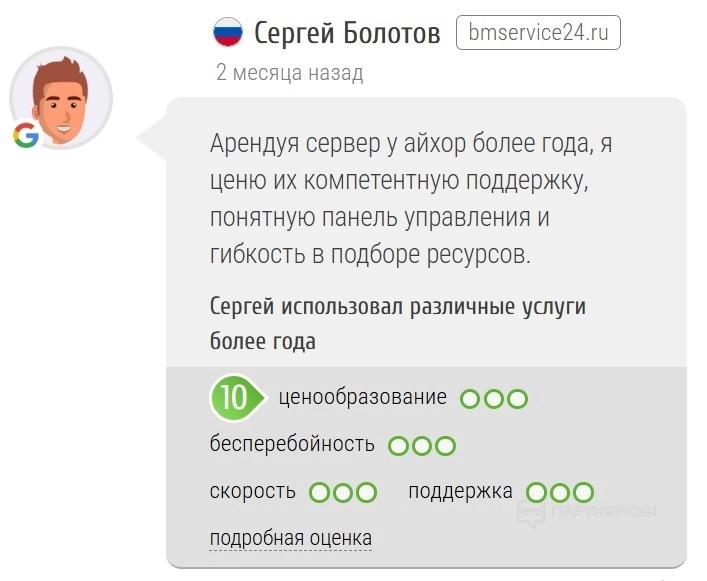The height and width of the screenshot is (581, 707).
Task: Click first circle of бесперебойность rating
Action: click(x=398, y=446)
